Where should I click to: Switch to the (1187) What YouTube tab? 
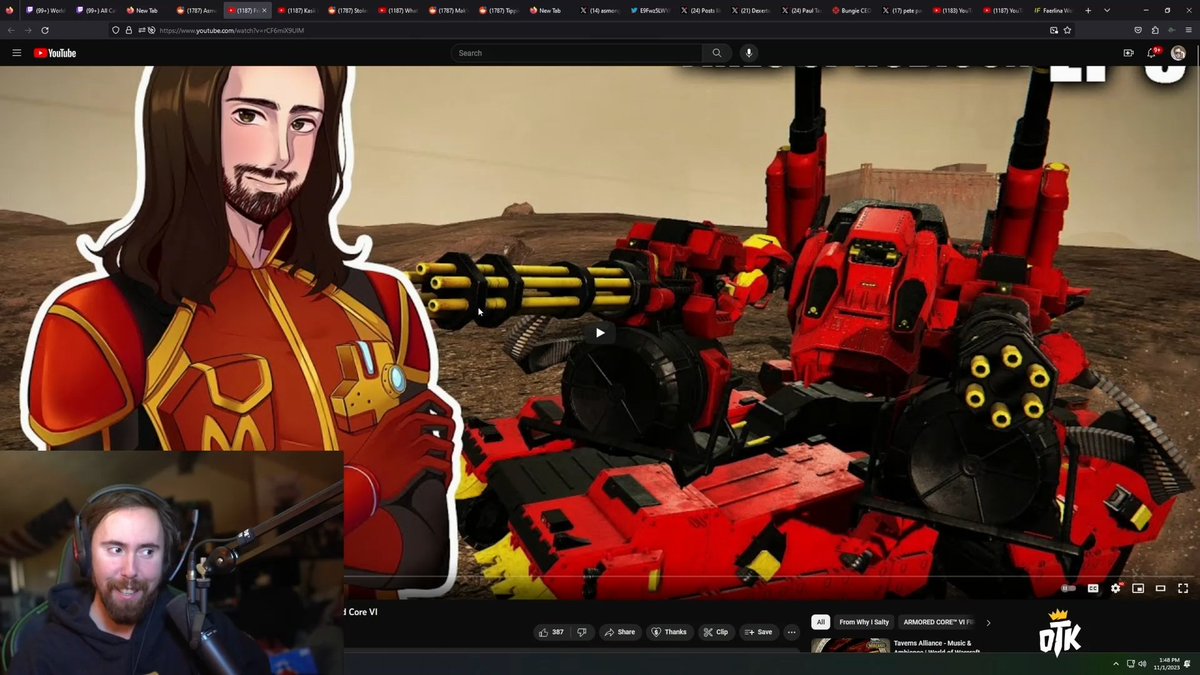398,10
